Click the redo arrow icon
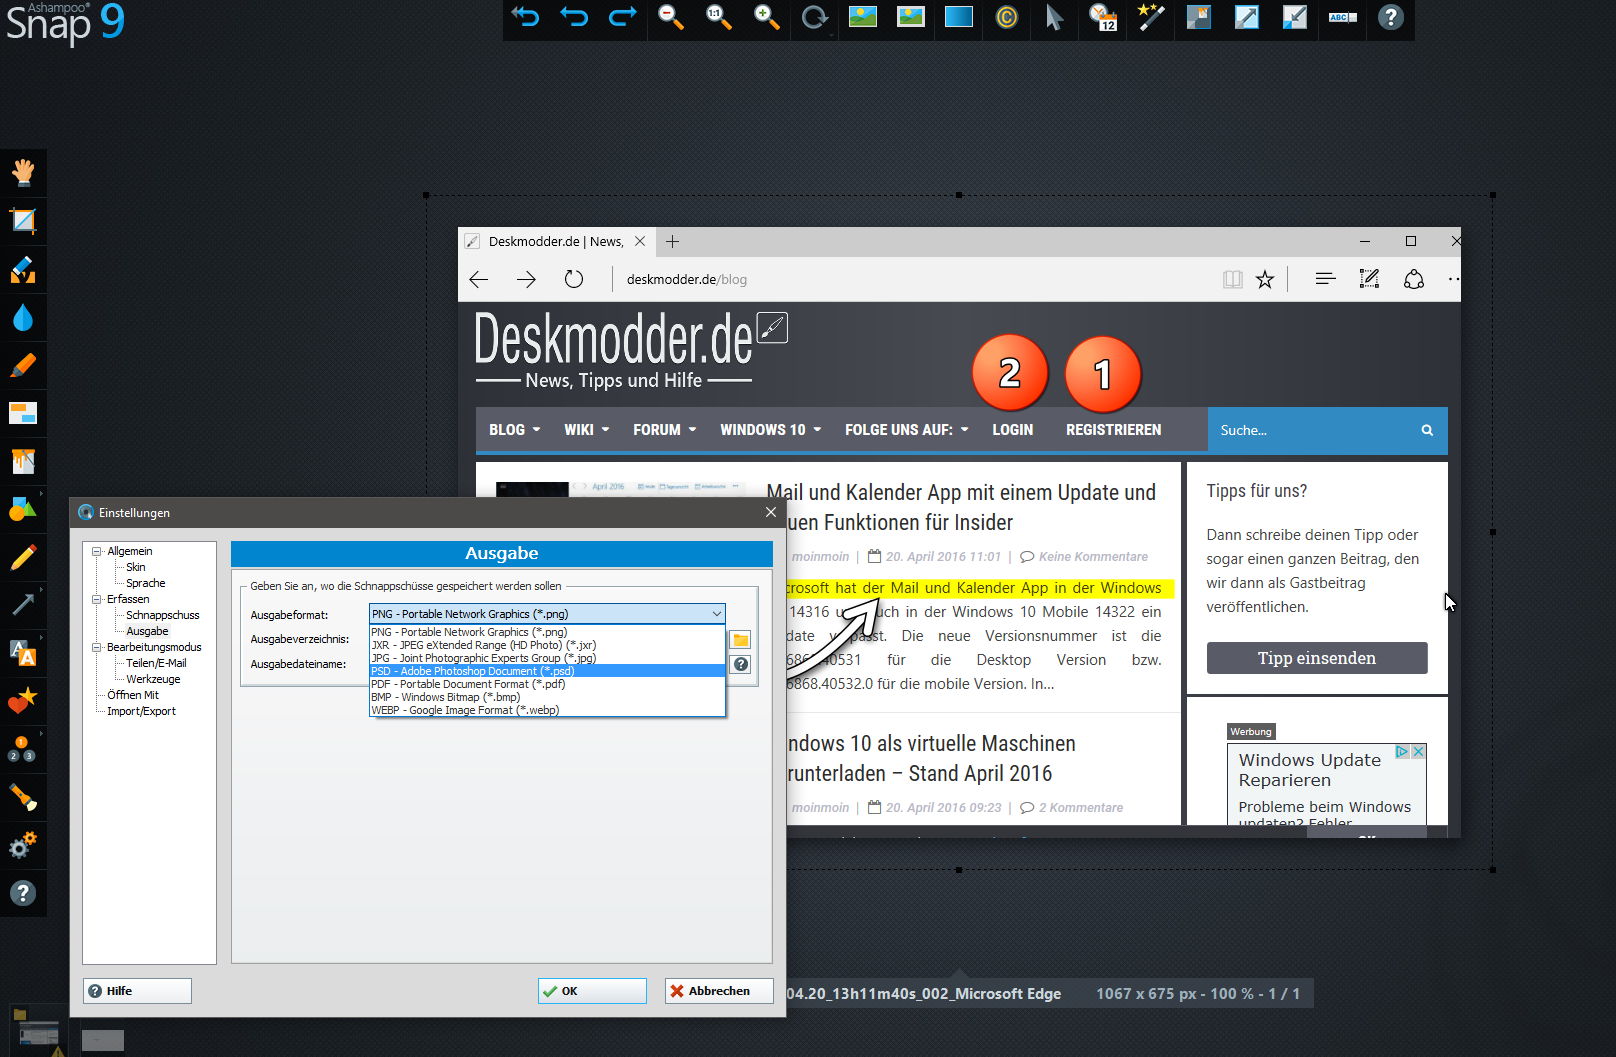Screen dimensions: 1616x1057 (x=622, y=17)
